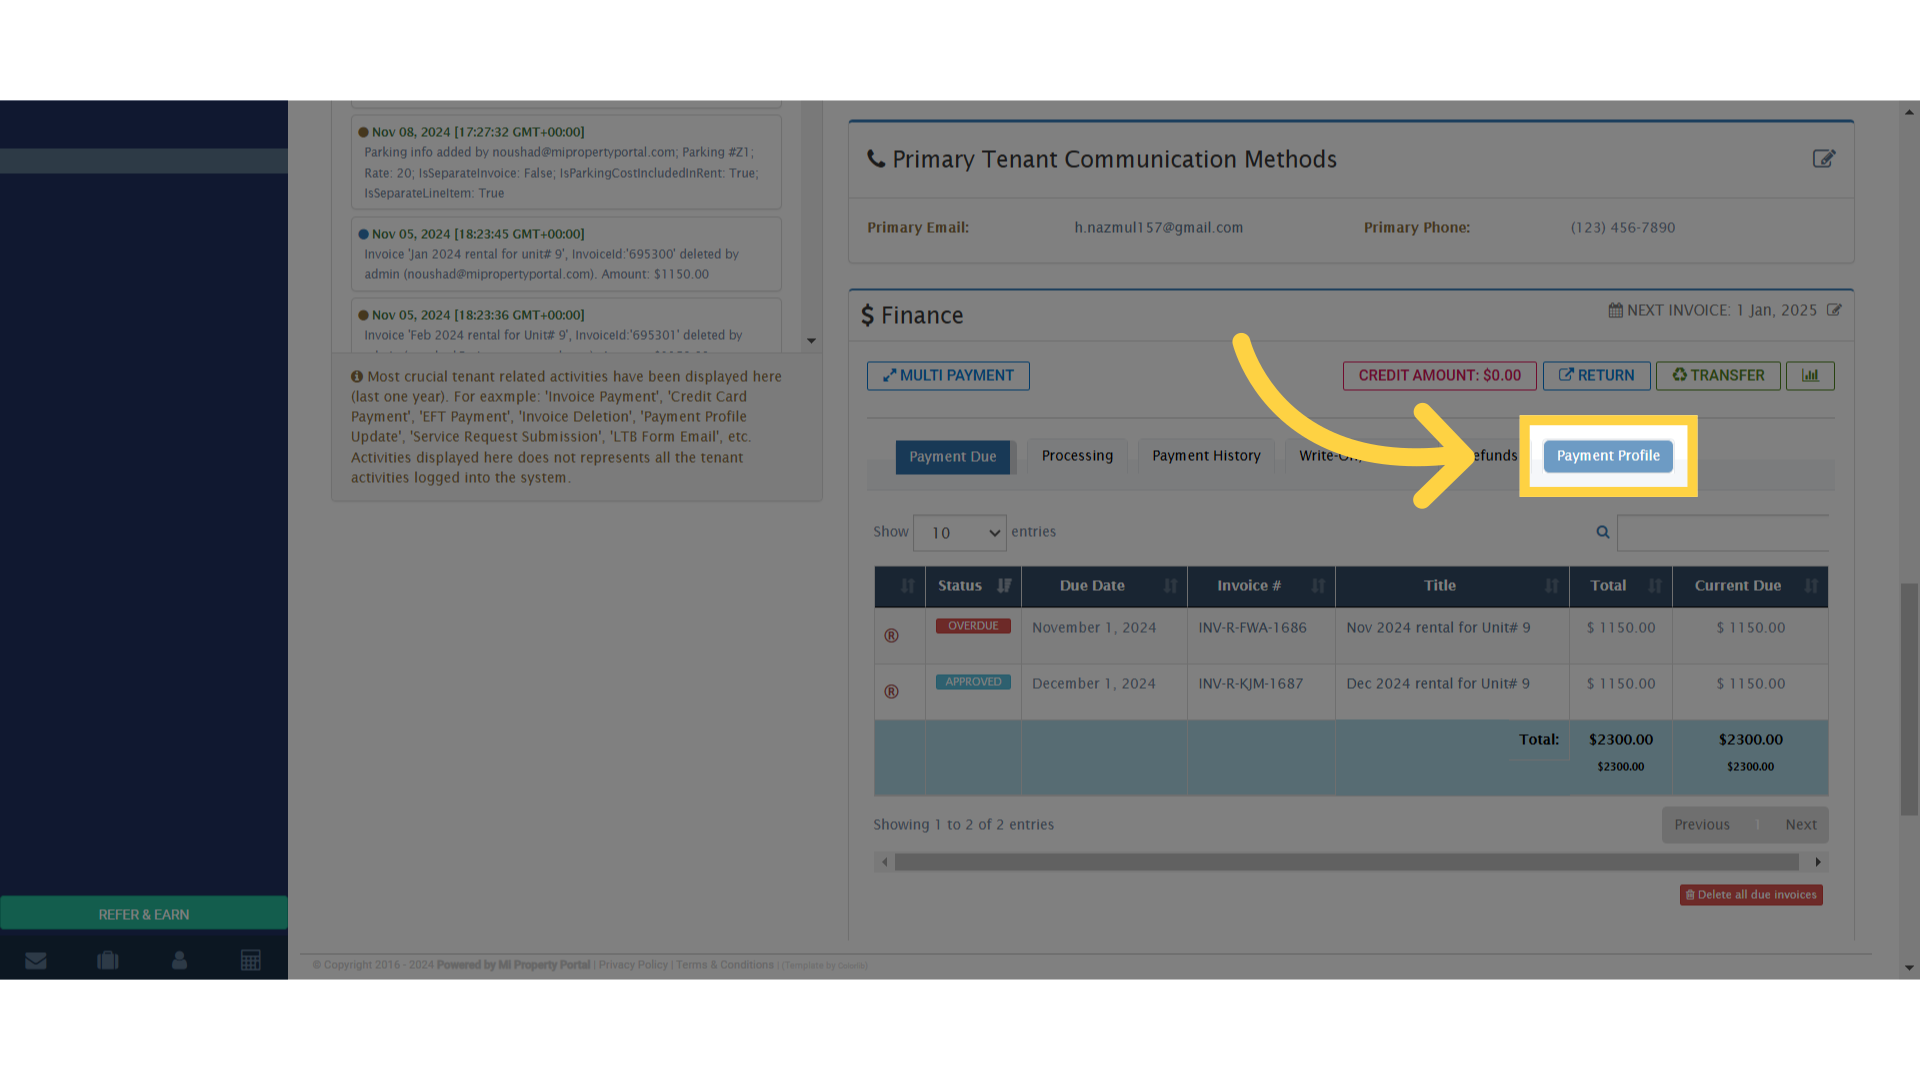
Task: Click the page vertical scrollbar up arrow
Action: coord(1910,112)
